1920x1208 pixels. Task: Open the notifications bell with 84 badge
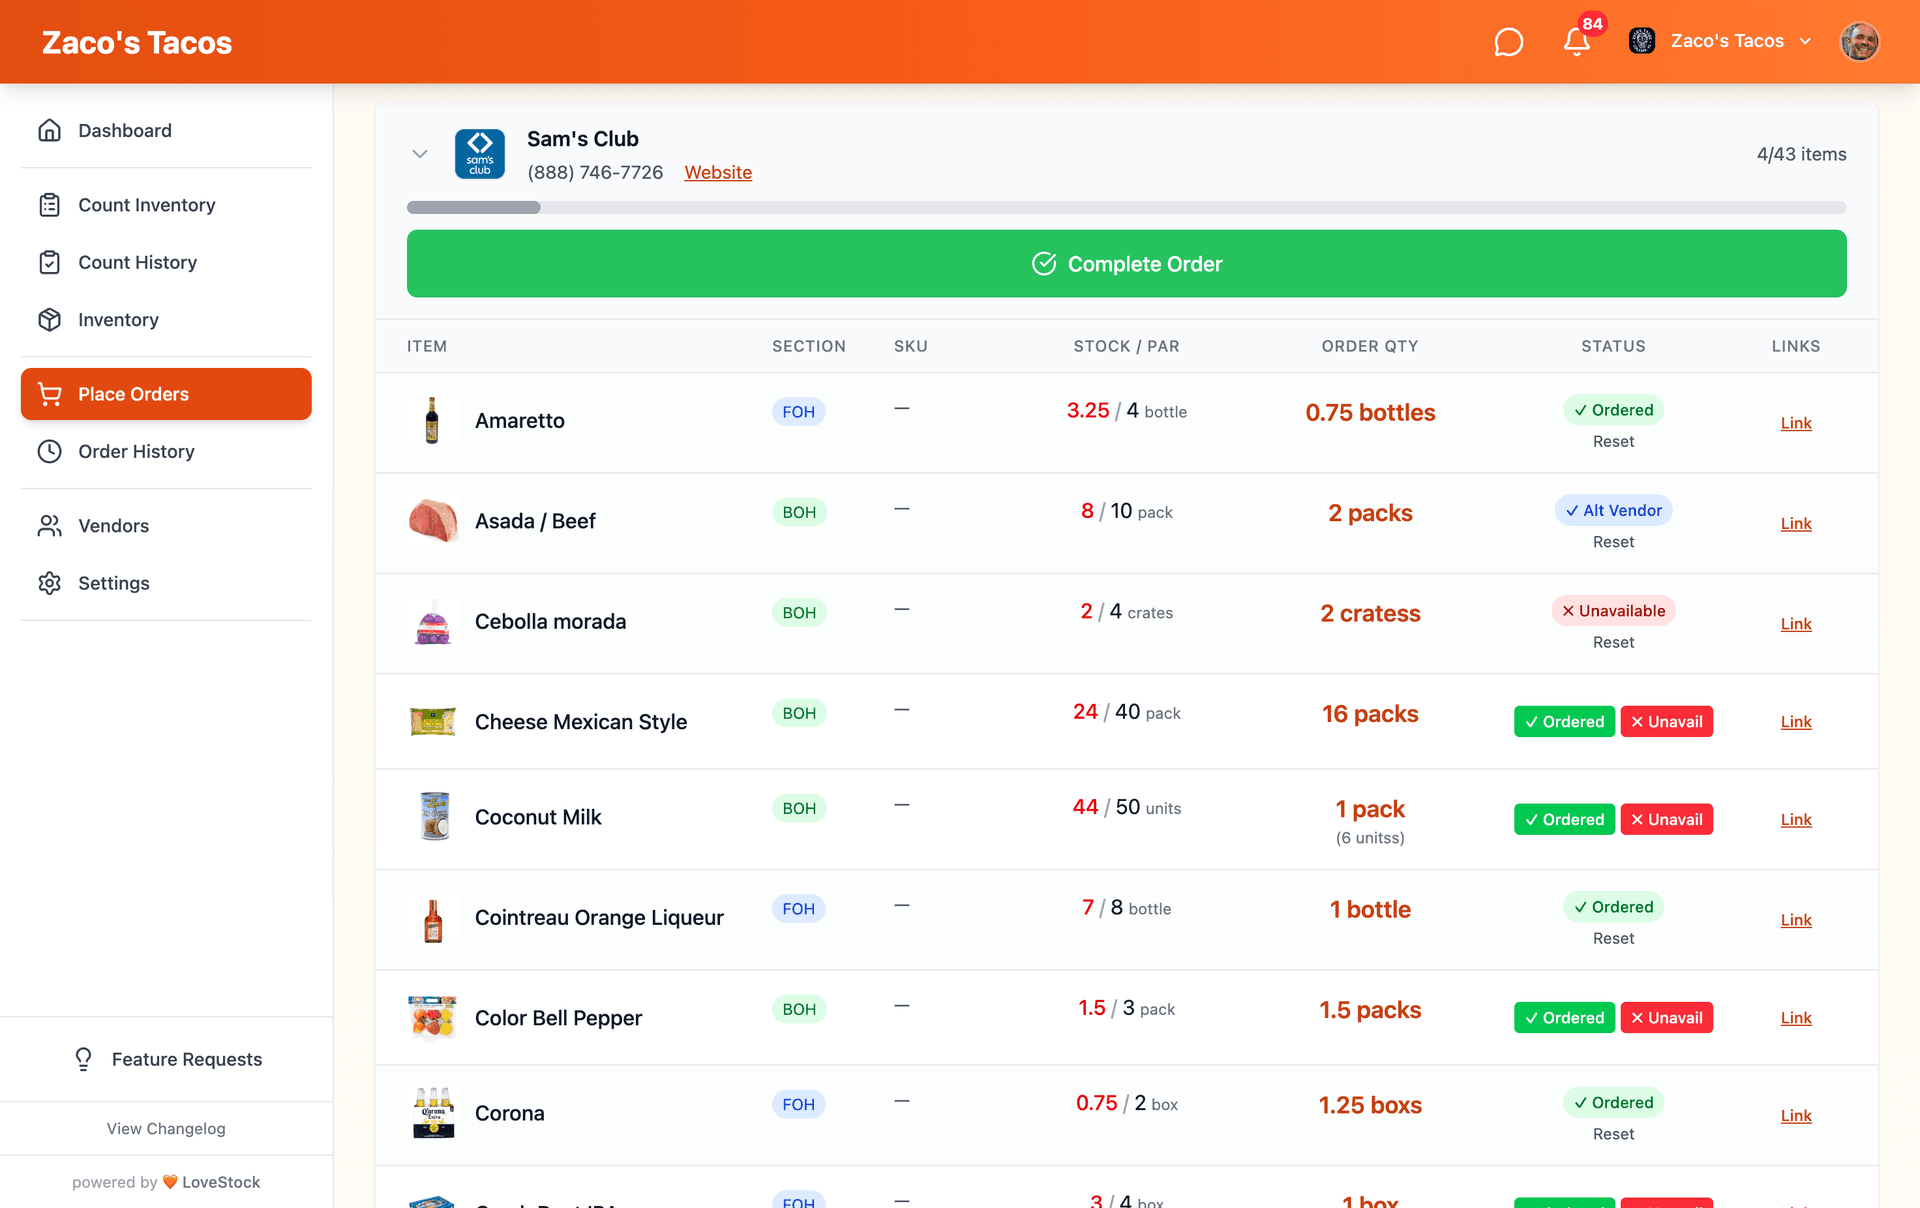[x=1577, y=42]
